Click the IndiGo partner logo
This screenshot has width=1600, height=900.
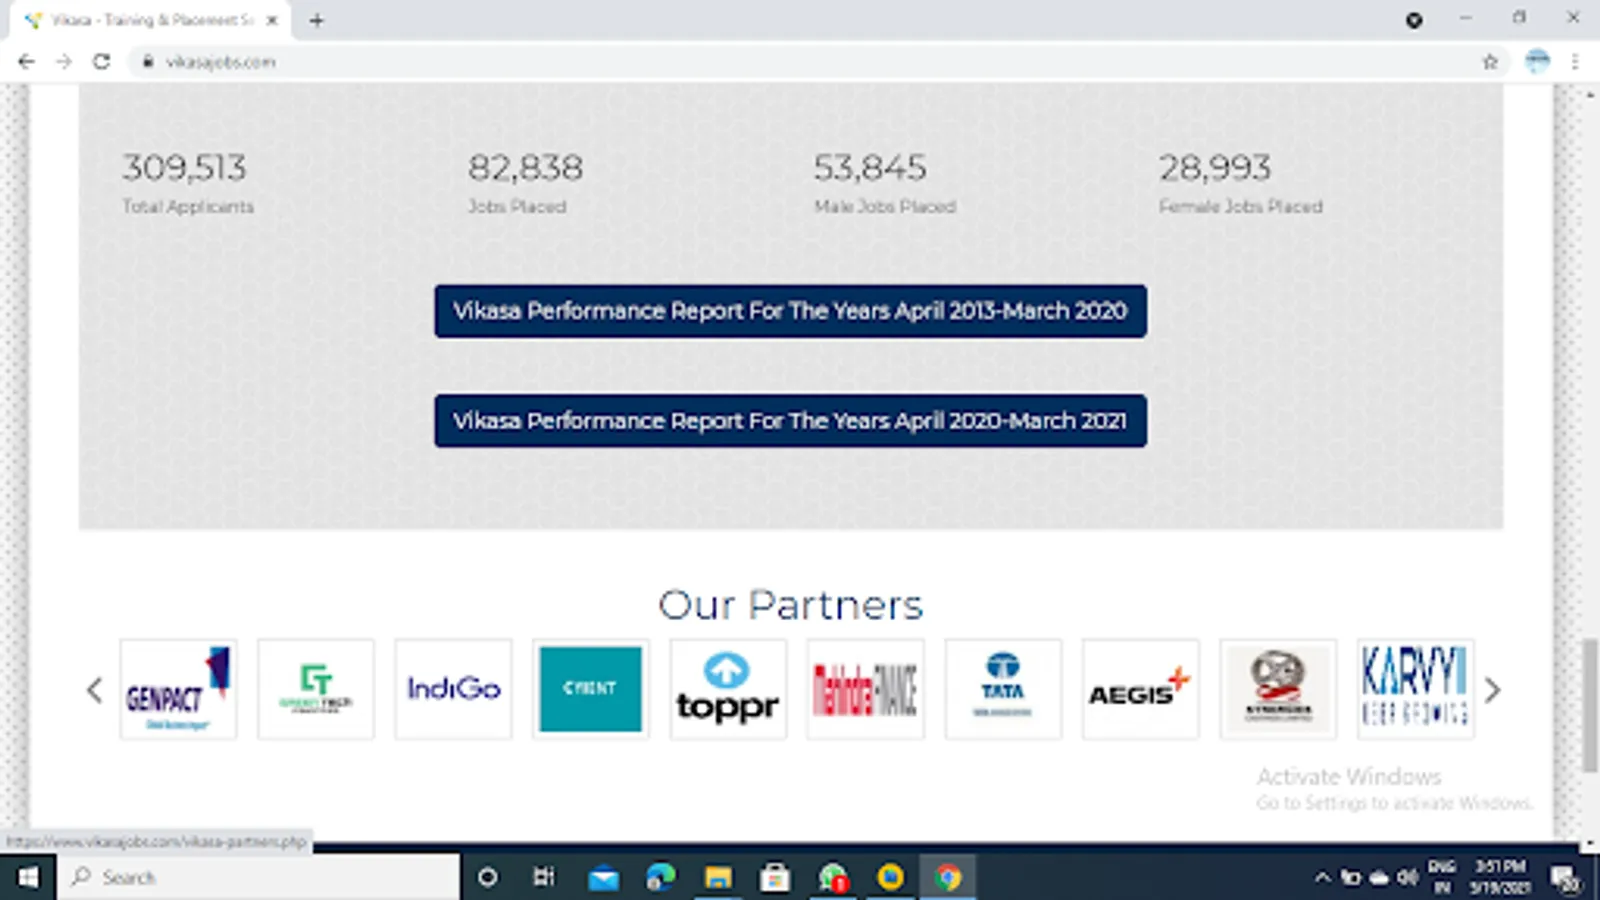[x=453, y=689]
